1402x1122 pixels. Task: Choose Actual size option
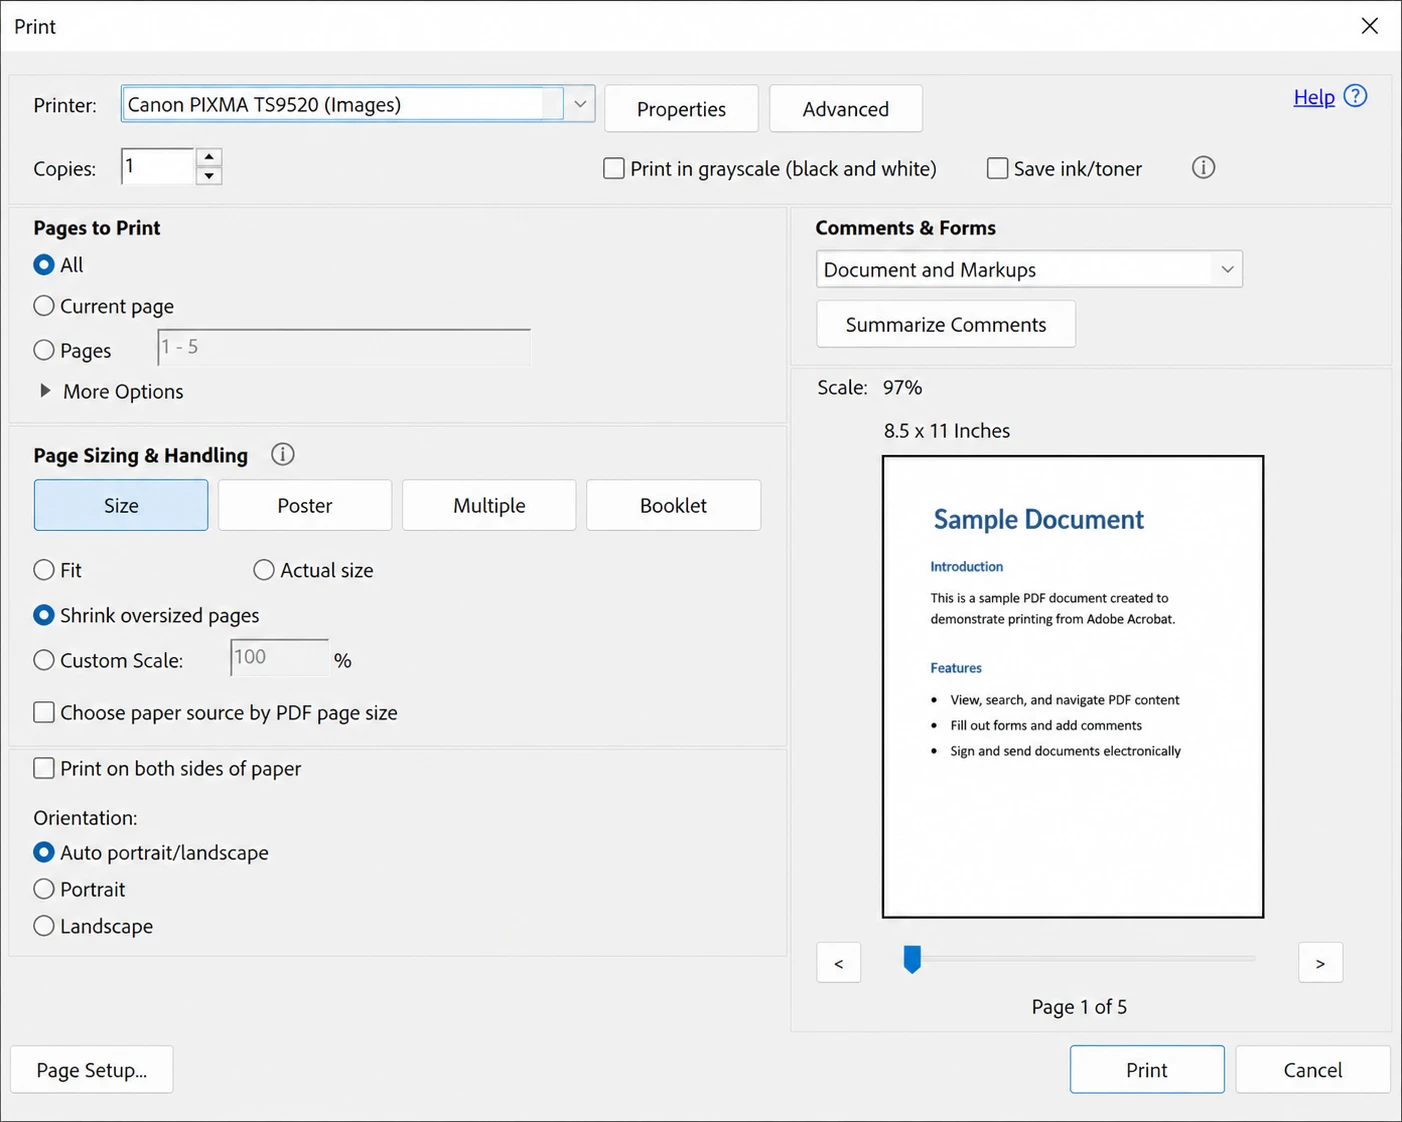click(263, 570)
